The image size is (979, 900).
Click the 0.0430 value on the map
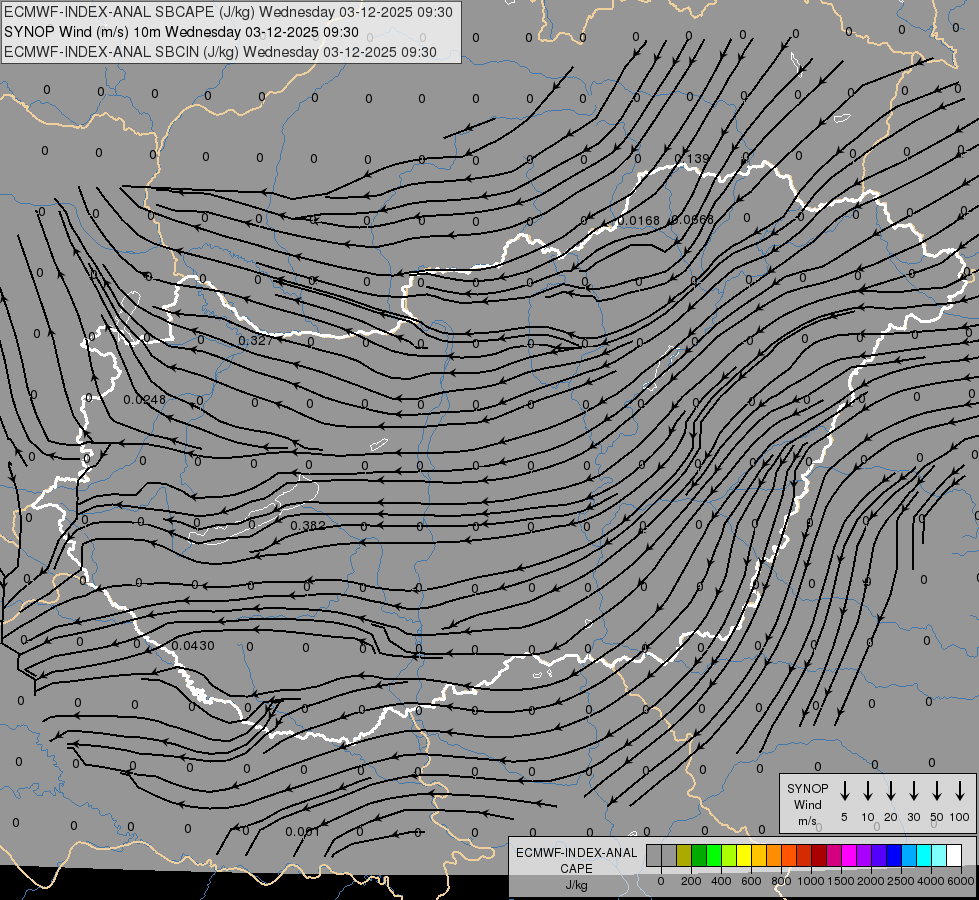[x=193, y=646]
